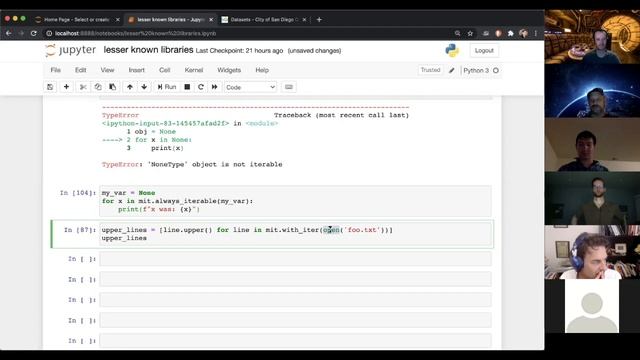
Task: Copy selected cells with the toolbar icon
Action: pyautogui.click(x=98, y=87)
